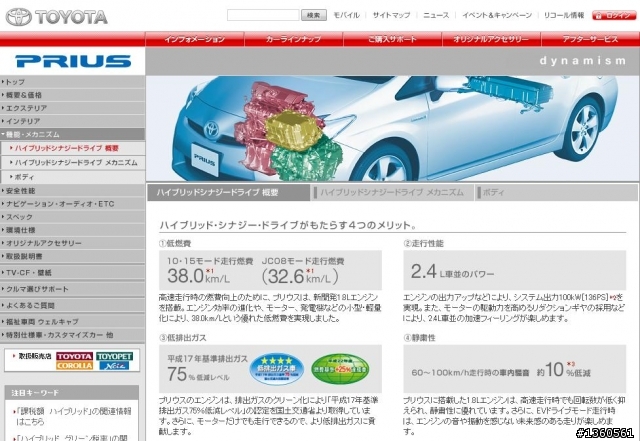Open the TOYOPET dealer logo
This screenshot has height=441, width=640.
click(115, 356)
